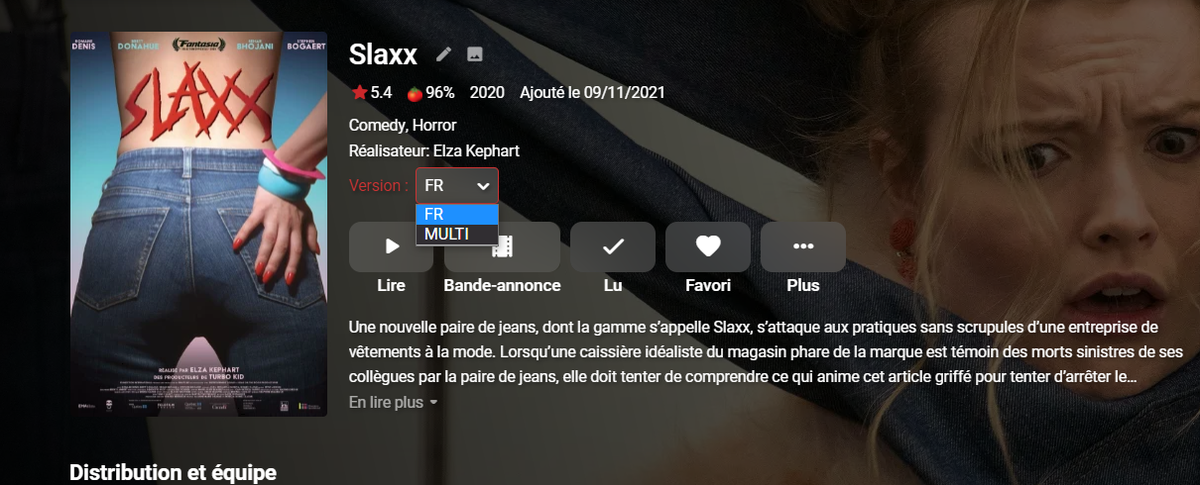Select FR in the version list
Viewport: 1200px width, 485px height.
pos(457,214)
